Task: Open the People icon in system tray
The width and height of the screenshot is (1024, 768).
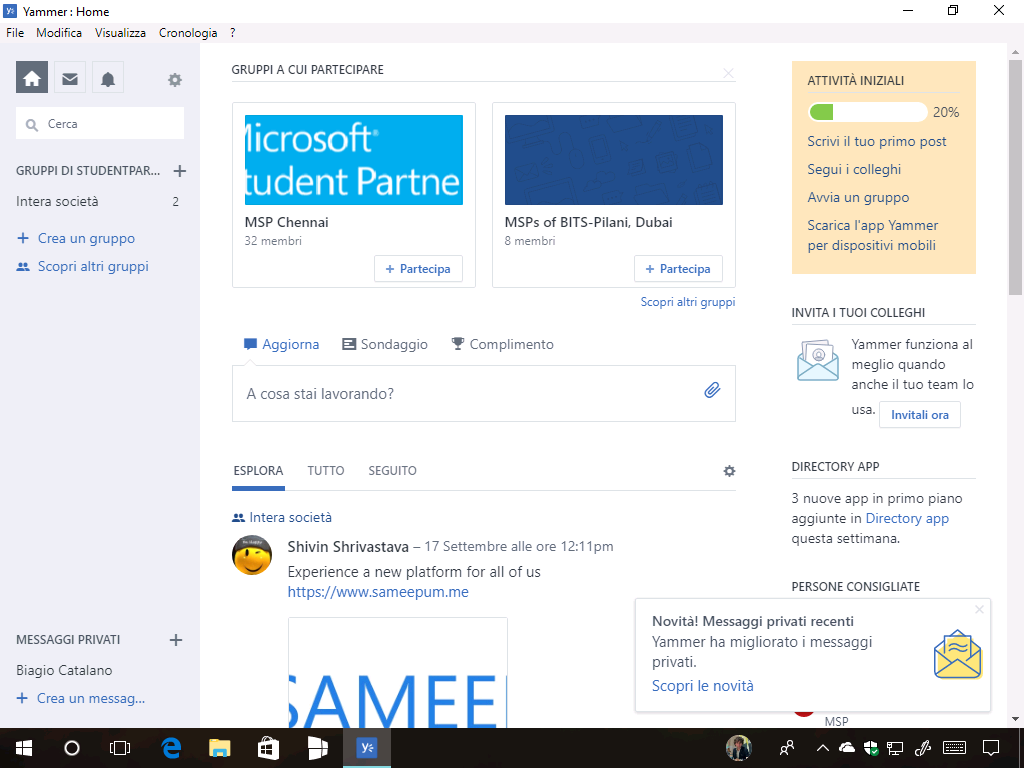Action: 787,748
